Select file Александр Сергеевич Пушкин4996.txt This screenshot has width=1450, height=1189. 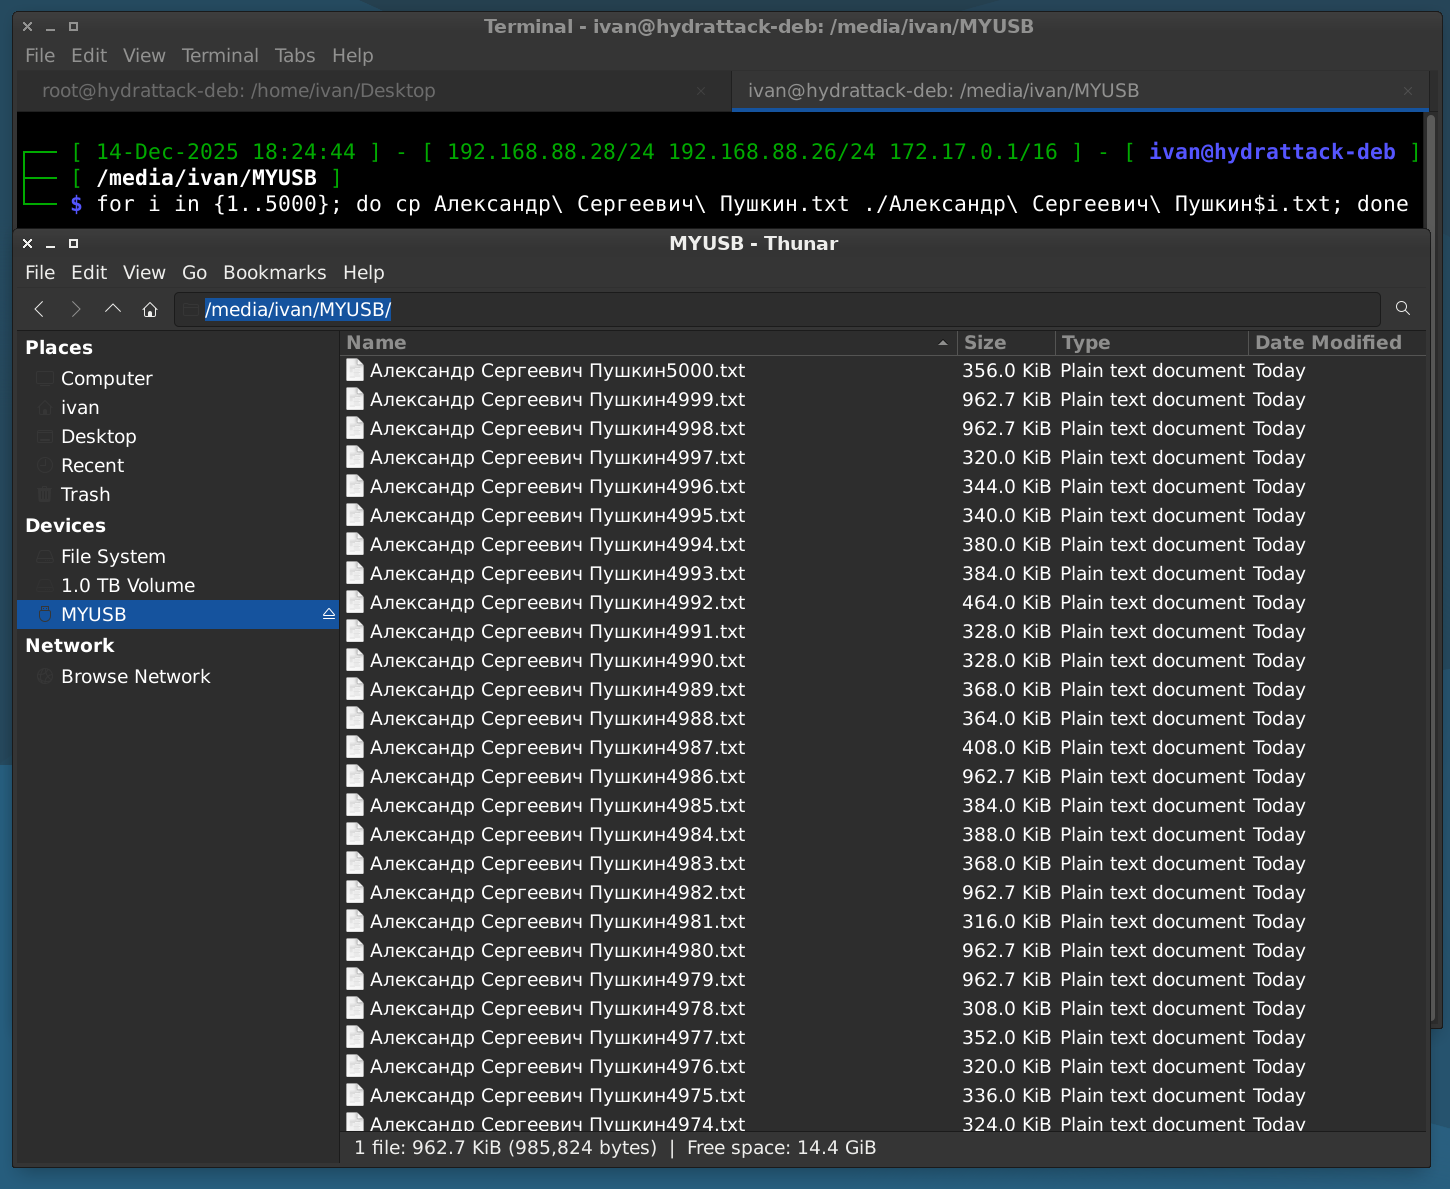pyautogui.click(x=557, y=486)
